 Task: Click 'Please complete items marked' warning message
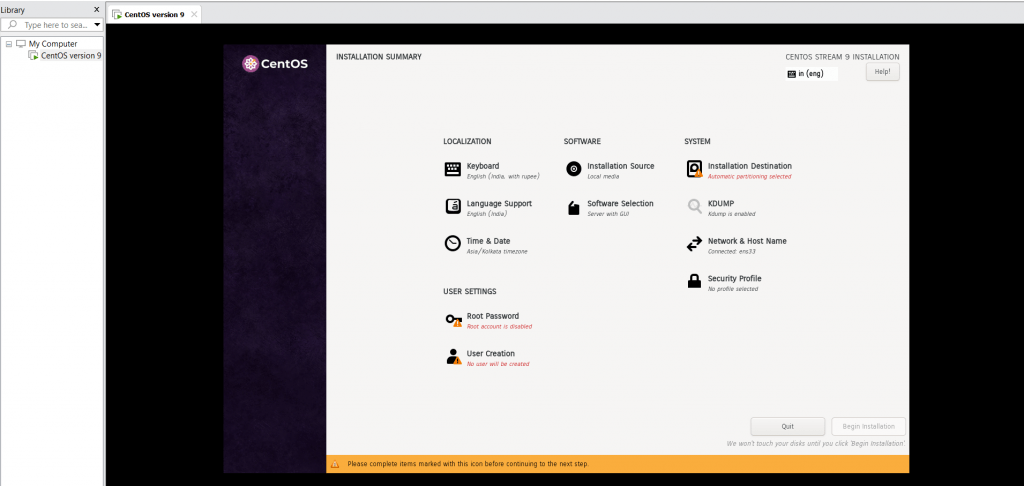click(468, 464)
